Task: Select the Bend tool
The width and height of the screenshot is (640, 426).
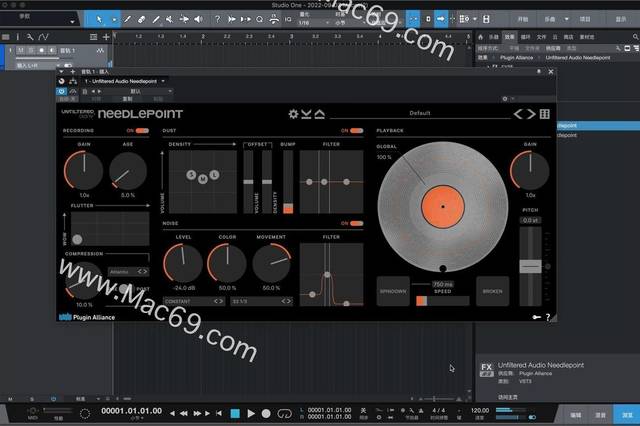Action: pos(184,19)
